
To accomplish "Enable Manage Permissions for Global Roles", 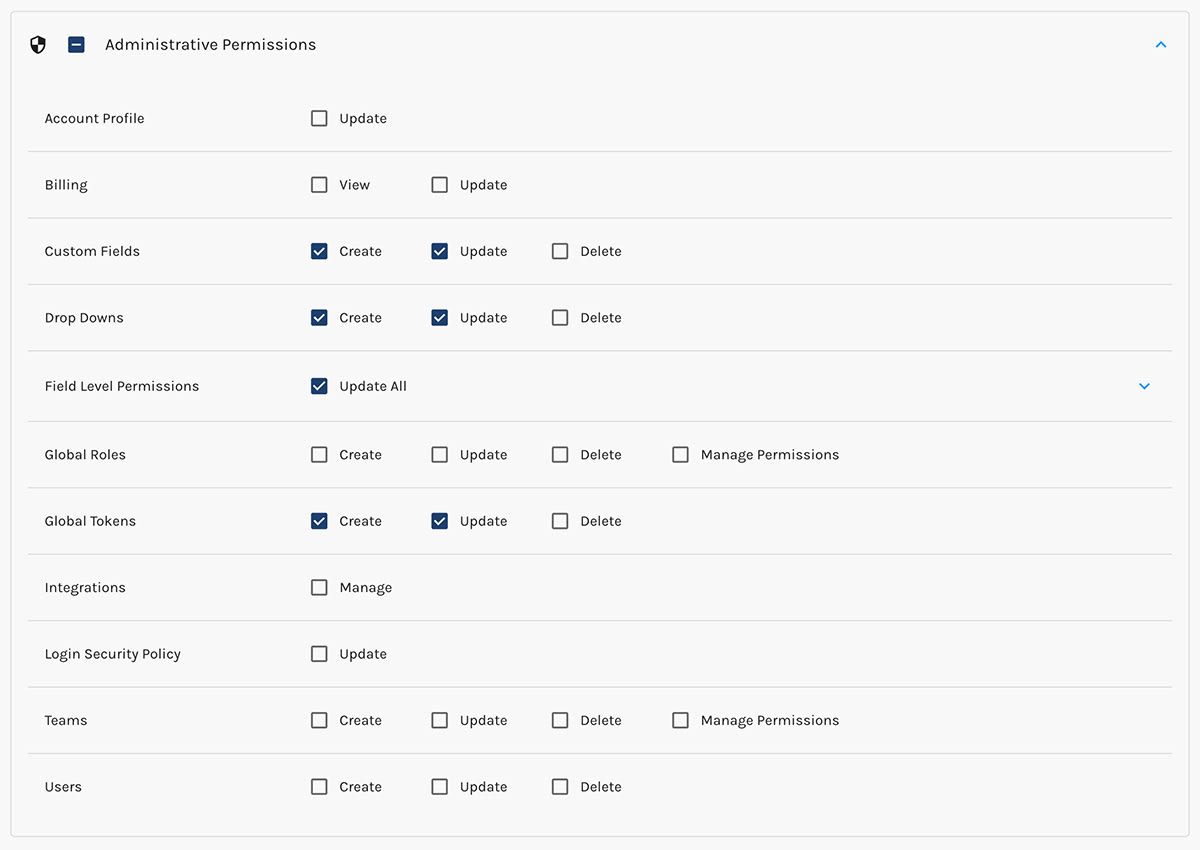I will (x=680, y=454).
